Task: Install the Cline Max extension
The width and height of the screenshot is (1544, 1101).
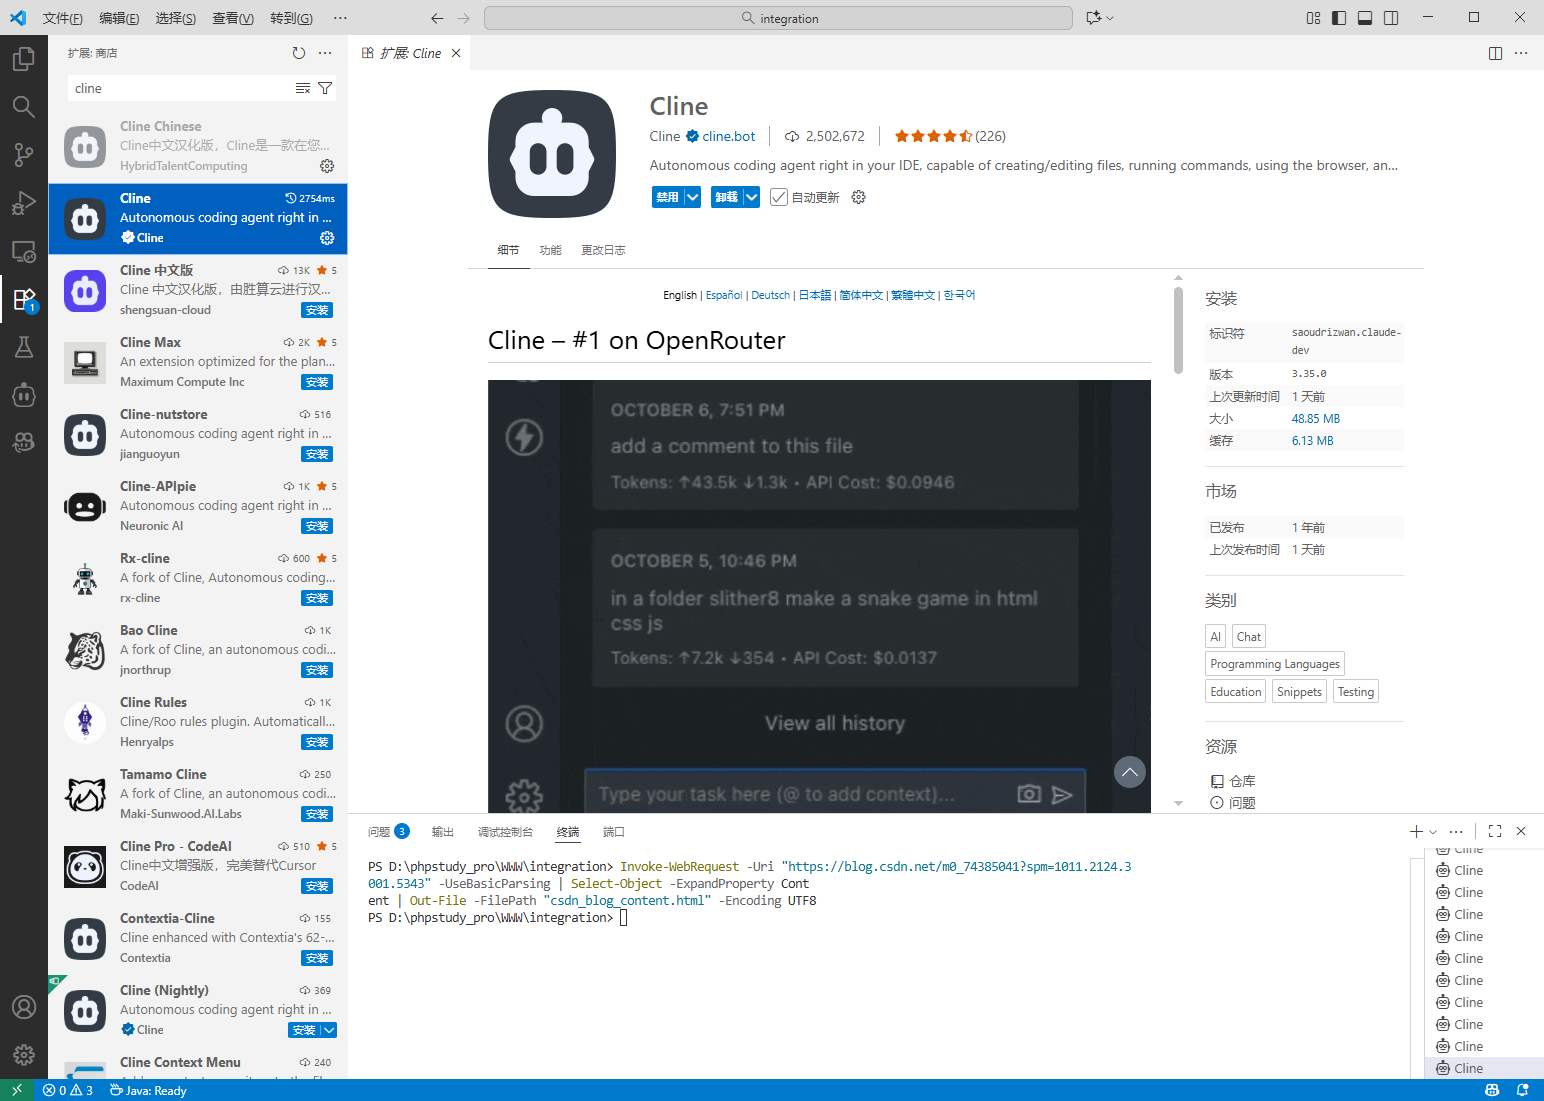Action: point(317,382)
